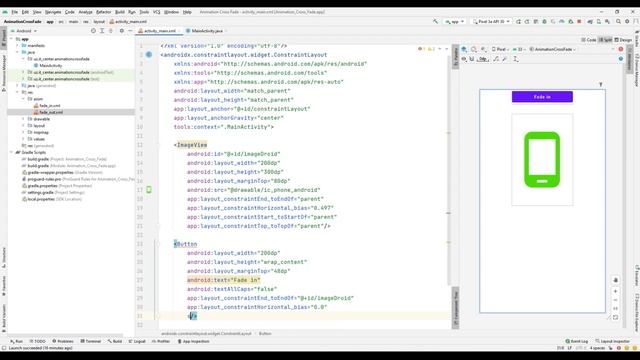Click the infer constraints wand icon

(x=505, y=59)
